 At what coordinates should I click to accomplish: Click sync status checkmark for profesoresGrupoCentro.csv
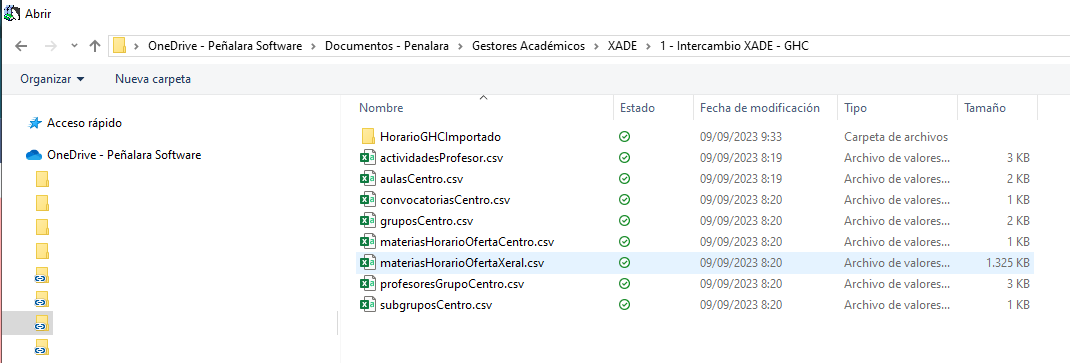tap(624, 284)
